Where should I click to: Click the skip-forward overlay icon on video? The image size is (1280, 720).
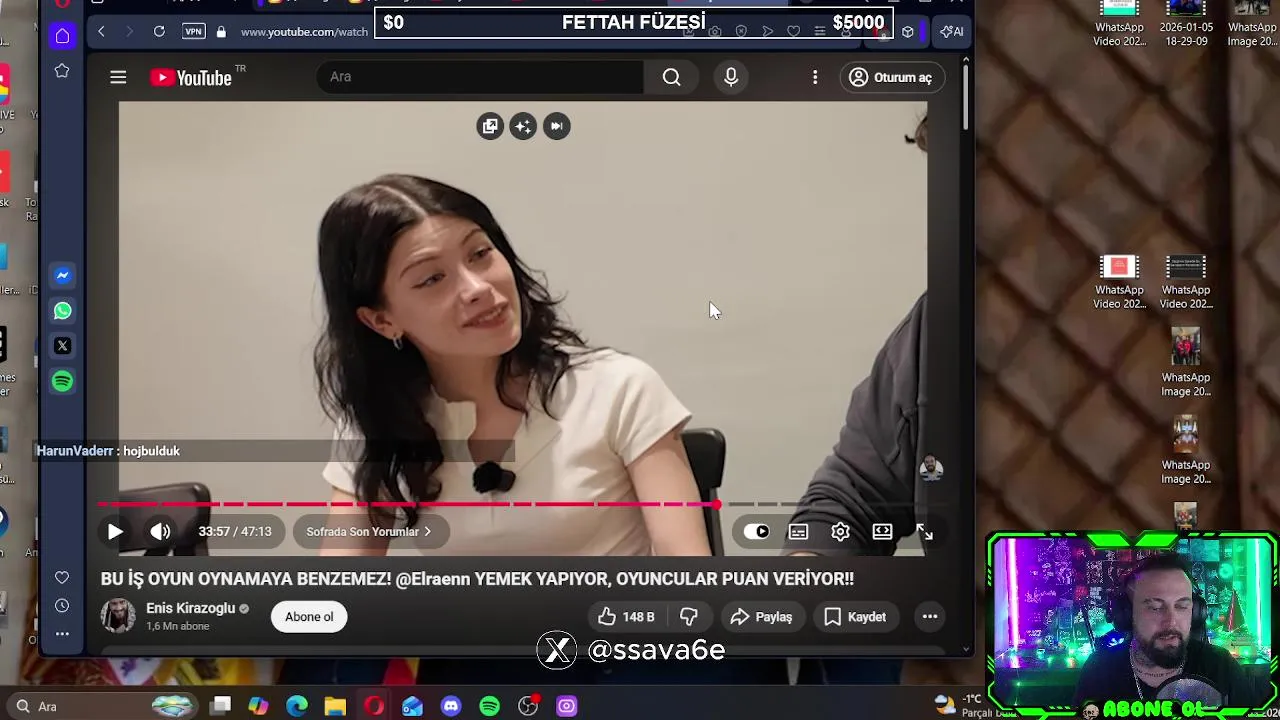pyautogui.click(x=557, y=126)
